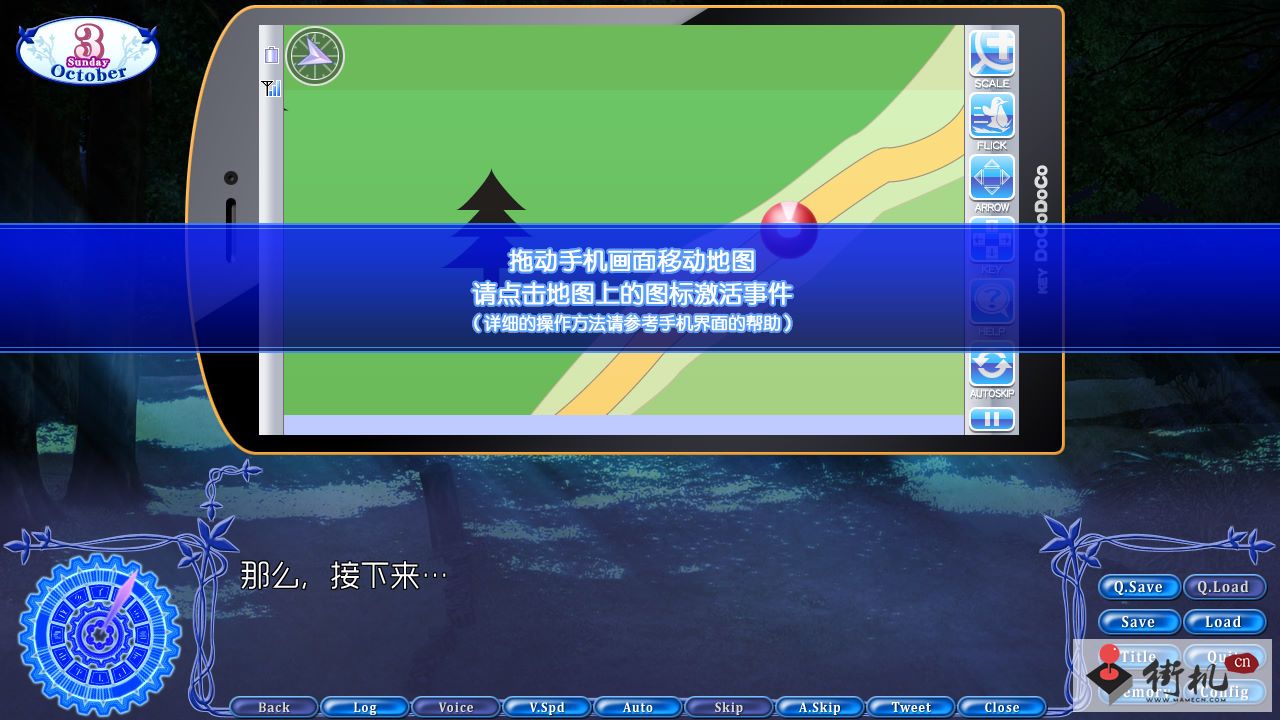Toggle Skip mode
The width and height of the screenshot is (1280, 720).
729,707
